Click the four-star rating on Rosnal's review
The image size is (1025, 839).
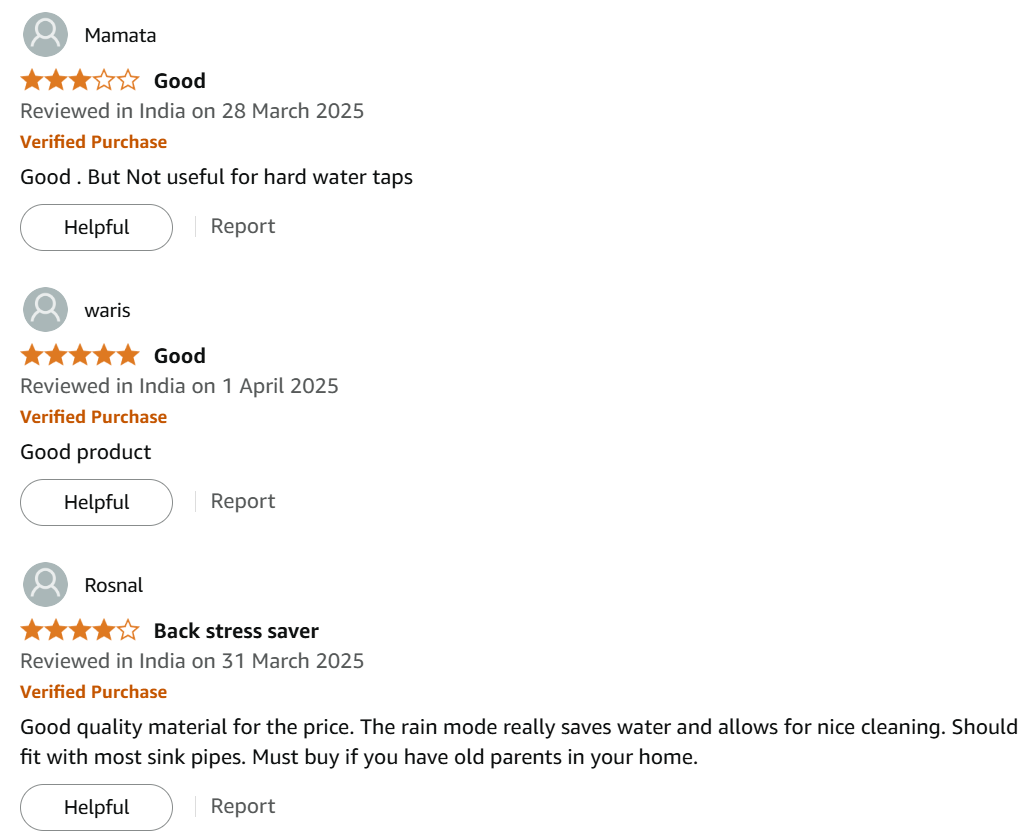pos(80,630)
